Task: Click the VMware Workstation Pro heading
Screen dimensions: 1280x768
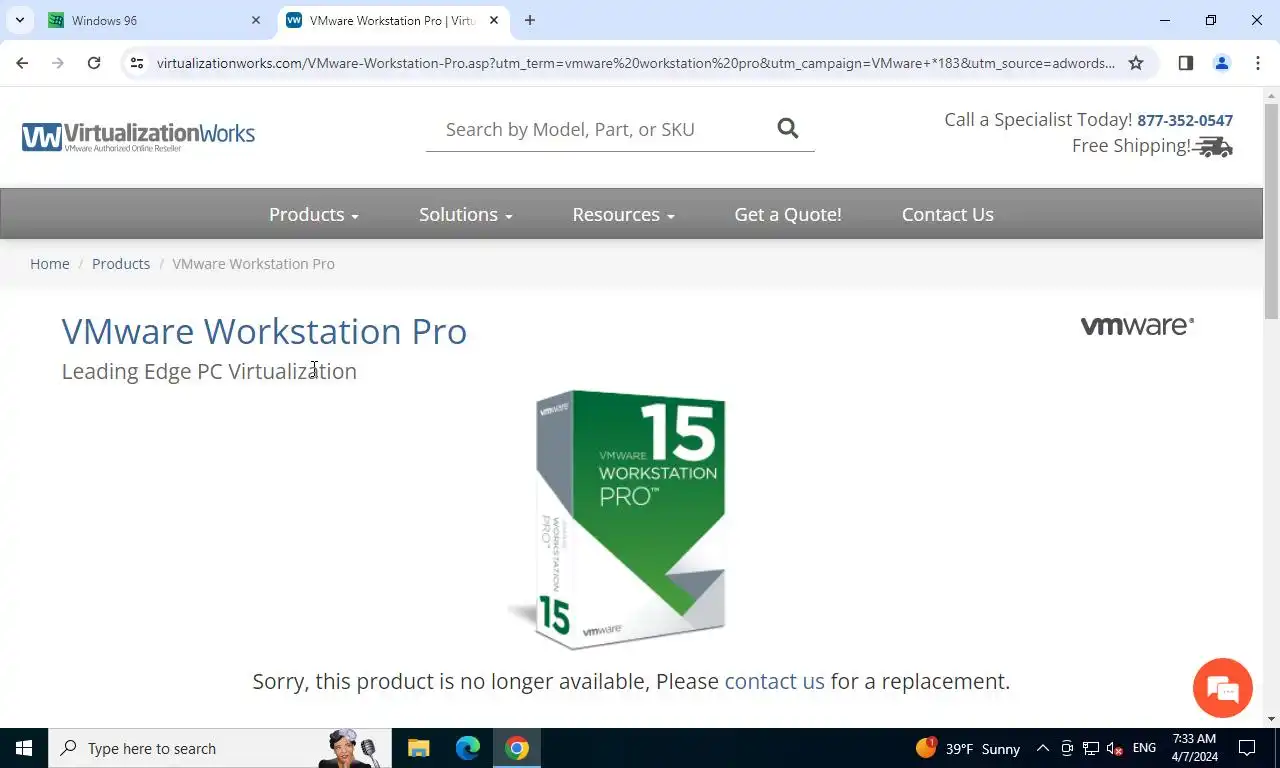Action: (264, 331)
